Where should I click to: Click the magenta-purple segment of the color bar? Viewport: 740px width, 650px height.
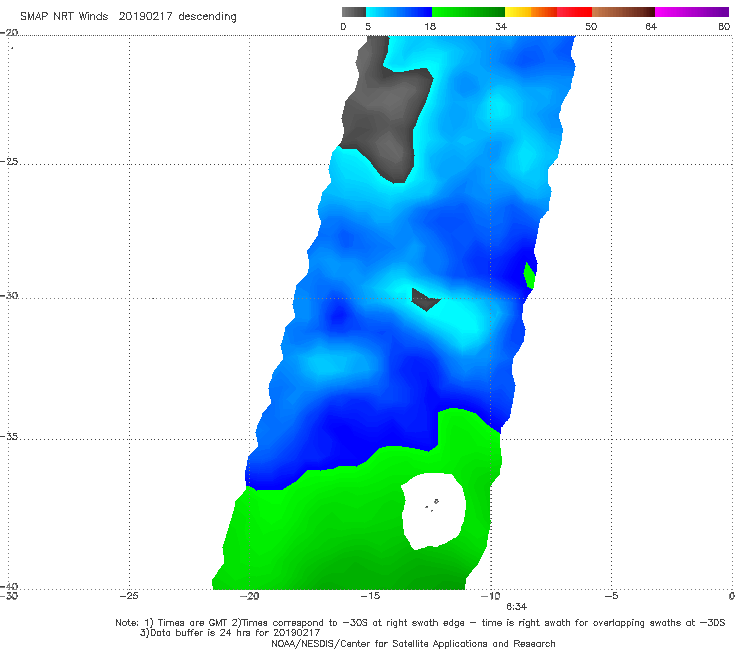coord(692,12)
